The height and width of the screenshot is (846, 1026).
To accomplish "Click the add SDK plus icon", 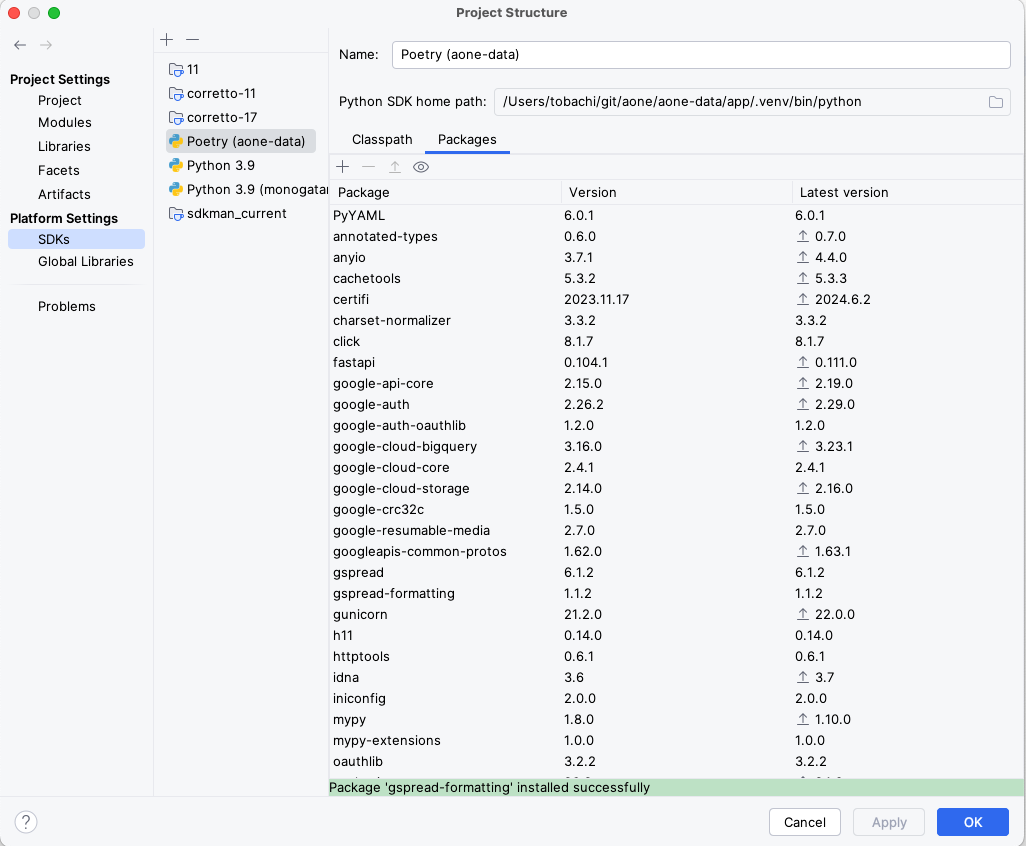I will pyautogui.click(x=167, y=39).
